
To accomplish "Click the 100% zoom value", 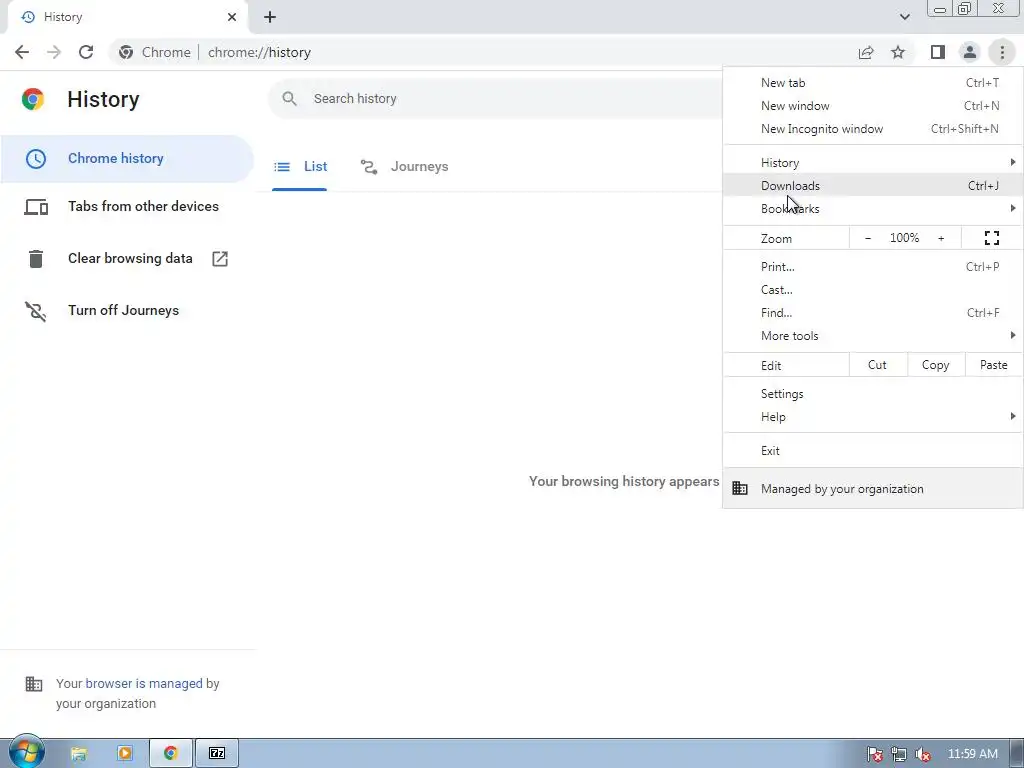I will point(904,238).
